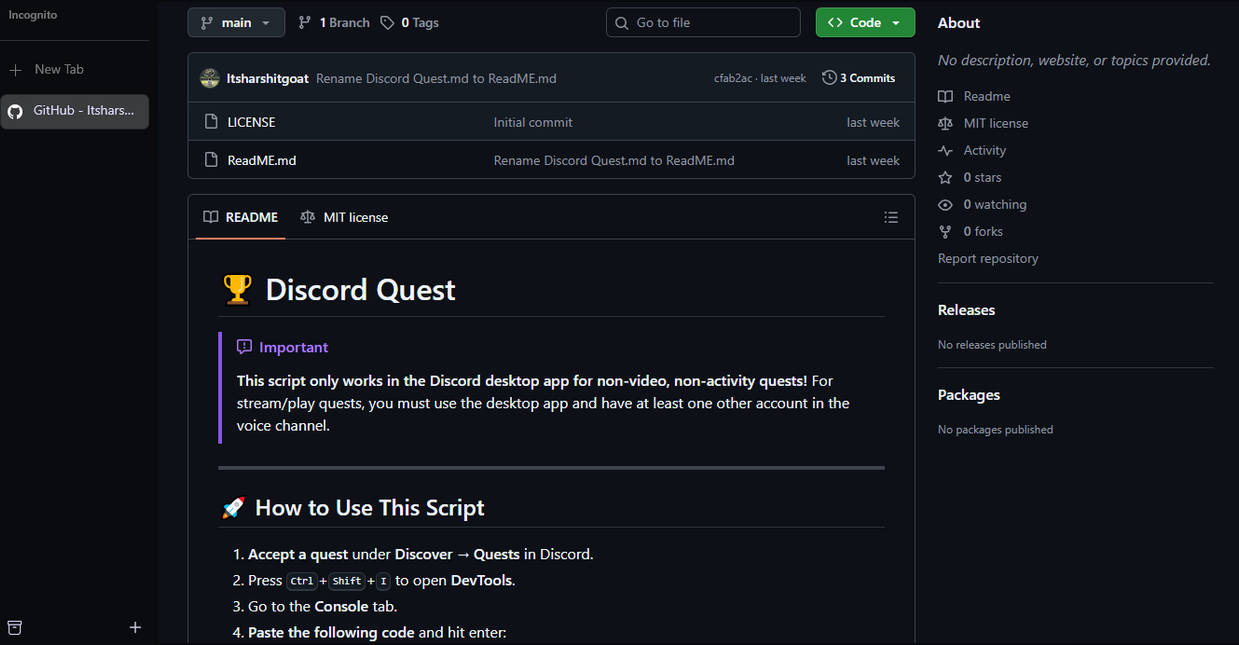Image resolution: width=1239 pixels, height=645 pixels.
Task: Open the 1 Branch link
Action: point(335,22)
